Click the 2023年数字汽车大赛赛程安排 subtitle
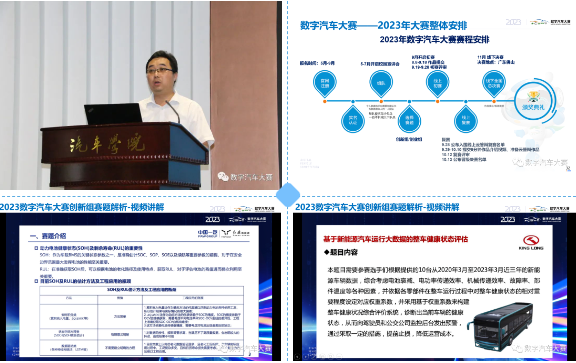This screenshot has height=363, width=576. (434, 39)
